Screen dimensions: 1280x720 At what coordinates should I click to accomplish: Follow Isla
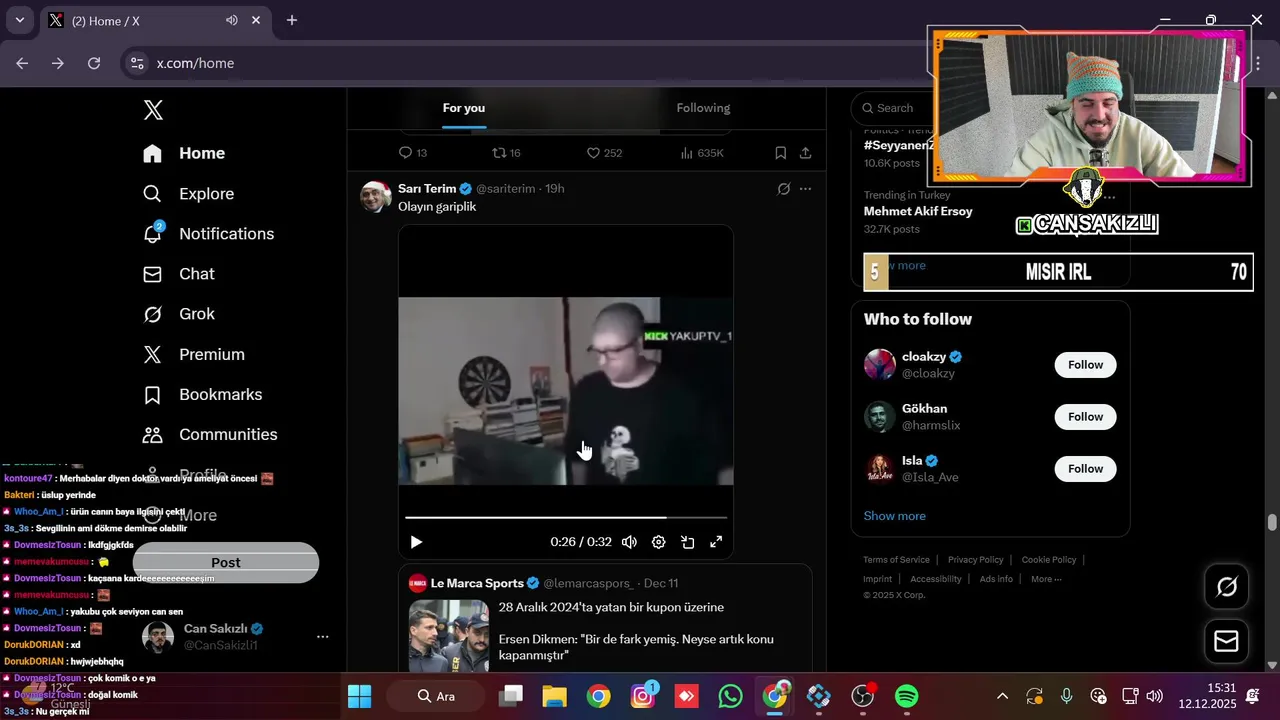pyautogui.click(x=1085, y=469)
